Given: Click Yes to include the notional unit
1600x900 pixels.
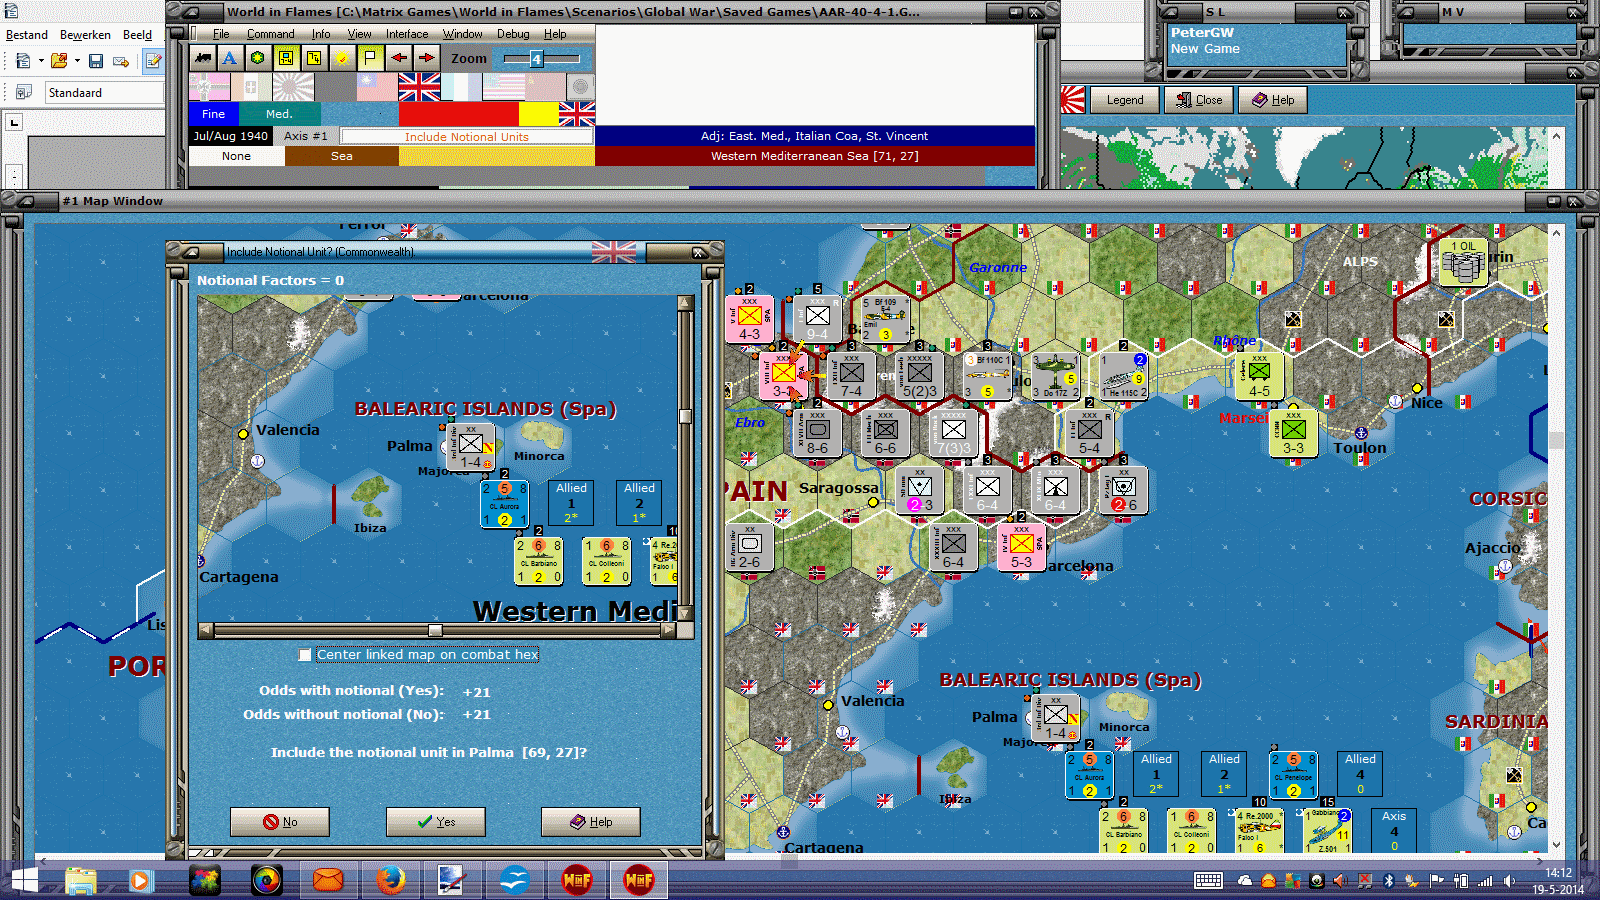Looking at the screenshot, I should [436, 822].
